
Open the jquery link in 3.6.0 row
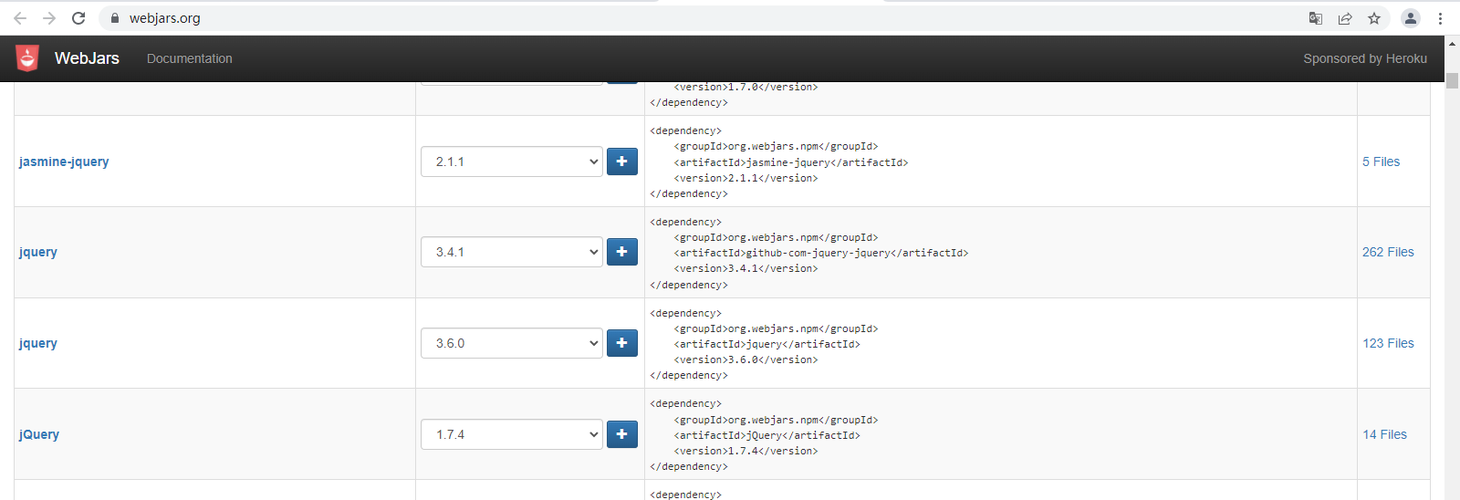pyautogui.click(x=38, y=344)
